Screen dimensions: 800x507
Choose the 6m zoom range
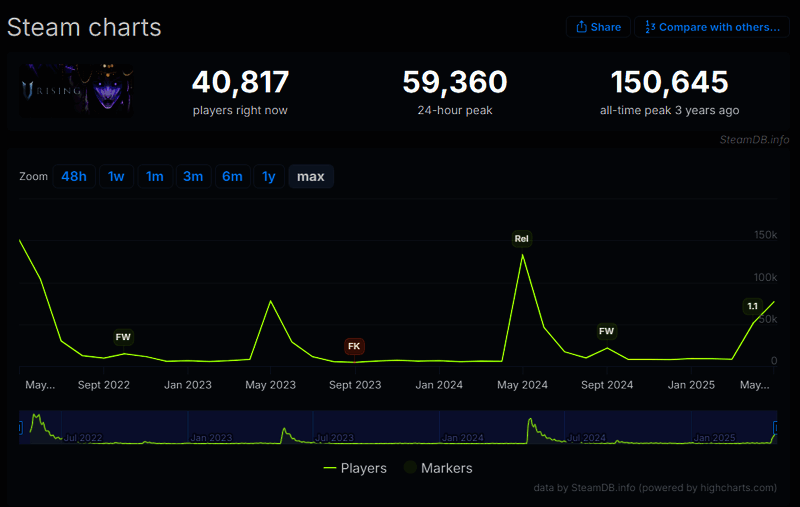point(232,177)
